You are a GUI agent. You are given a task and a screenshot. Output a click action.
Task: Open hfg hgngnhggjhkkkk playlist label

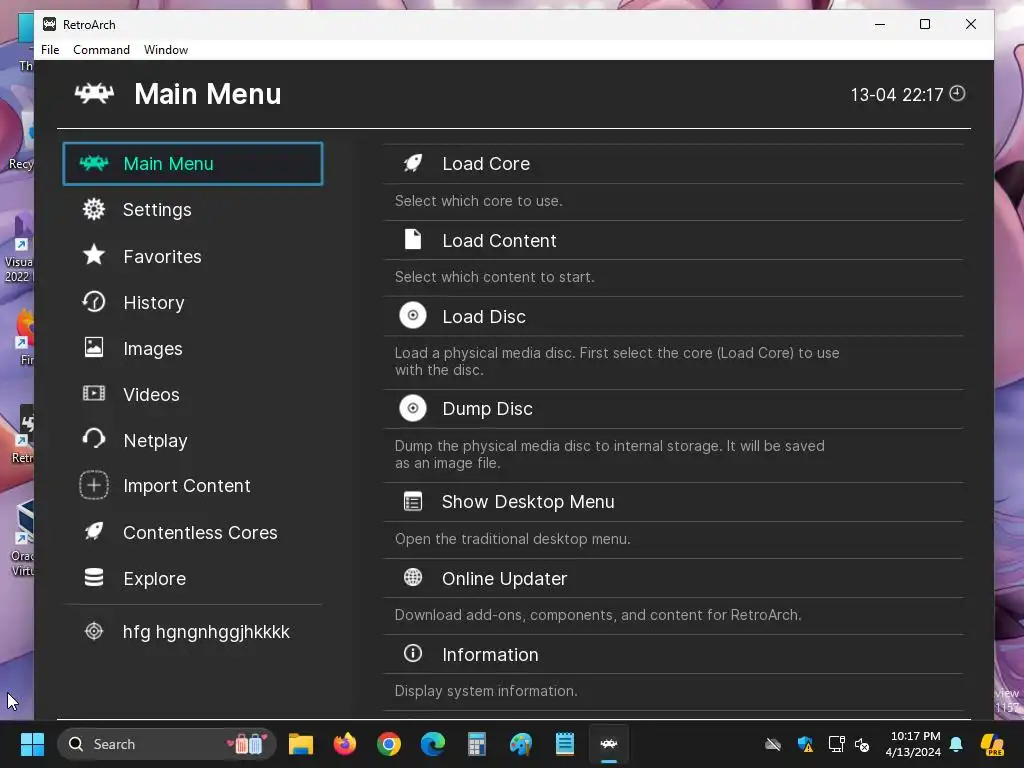click(206, 632)
